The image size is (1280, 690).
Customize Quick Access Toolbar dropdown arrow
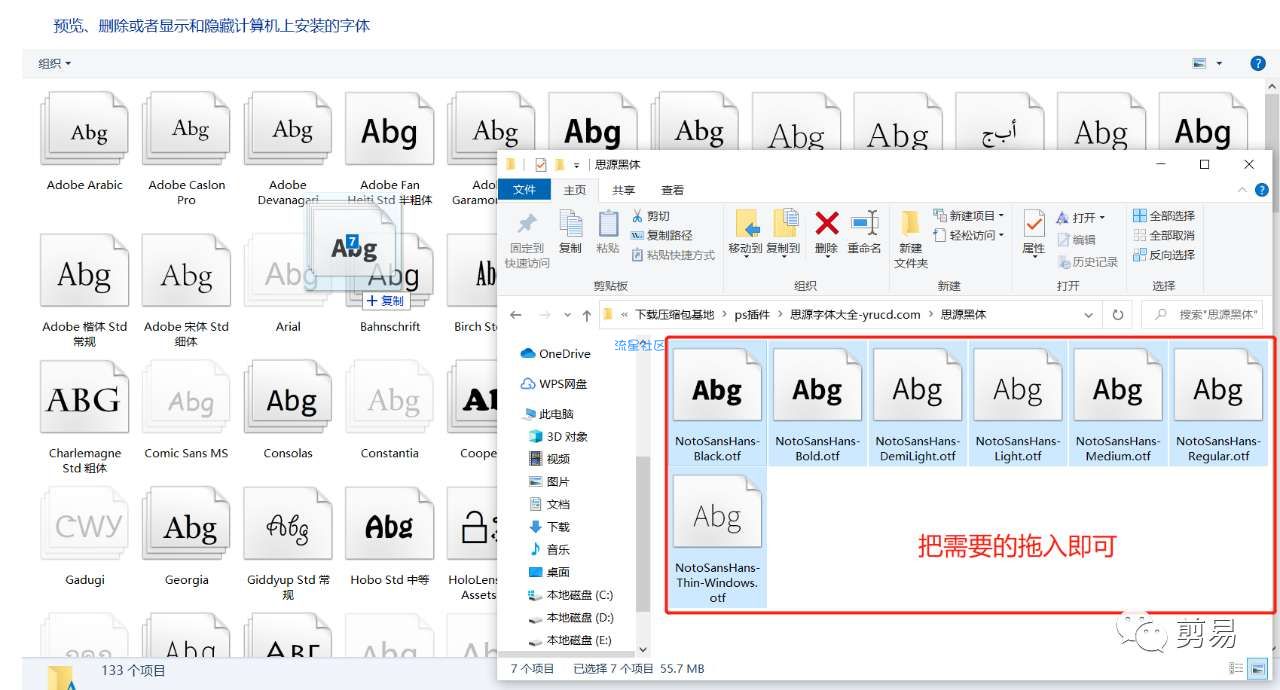point(577,165)
